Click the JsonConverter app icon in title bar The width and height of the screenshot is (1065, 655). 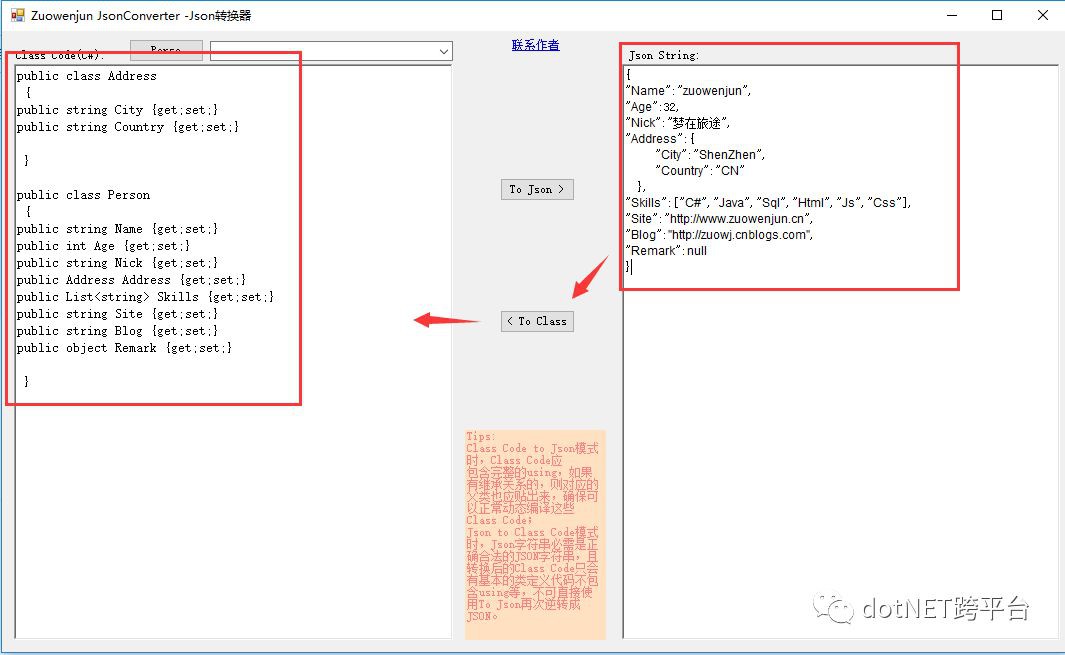(x=17, y=15)
